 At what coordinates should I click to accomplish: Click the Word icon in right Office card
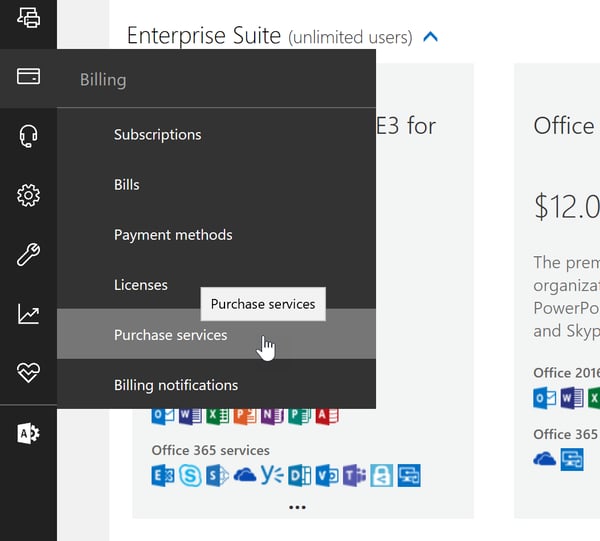572,398
